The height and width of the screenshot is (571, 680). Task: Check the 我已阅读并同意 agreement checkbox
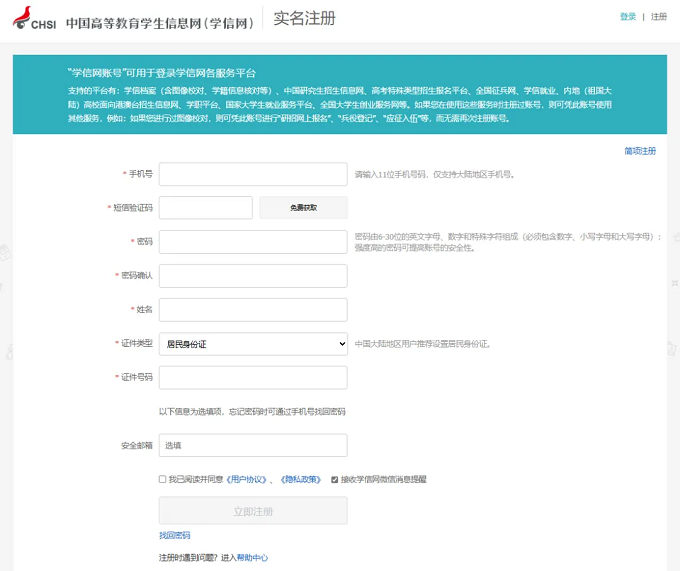click(162, 479)
